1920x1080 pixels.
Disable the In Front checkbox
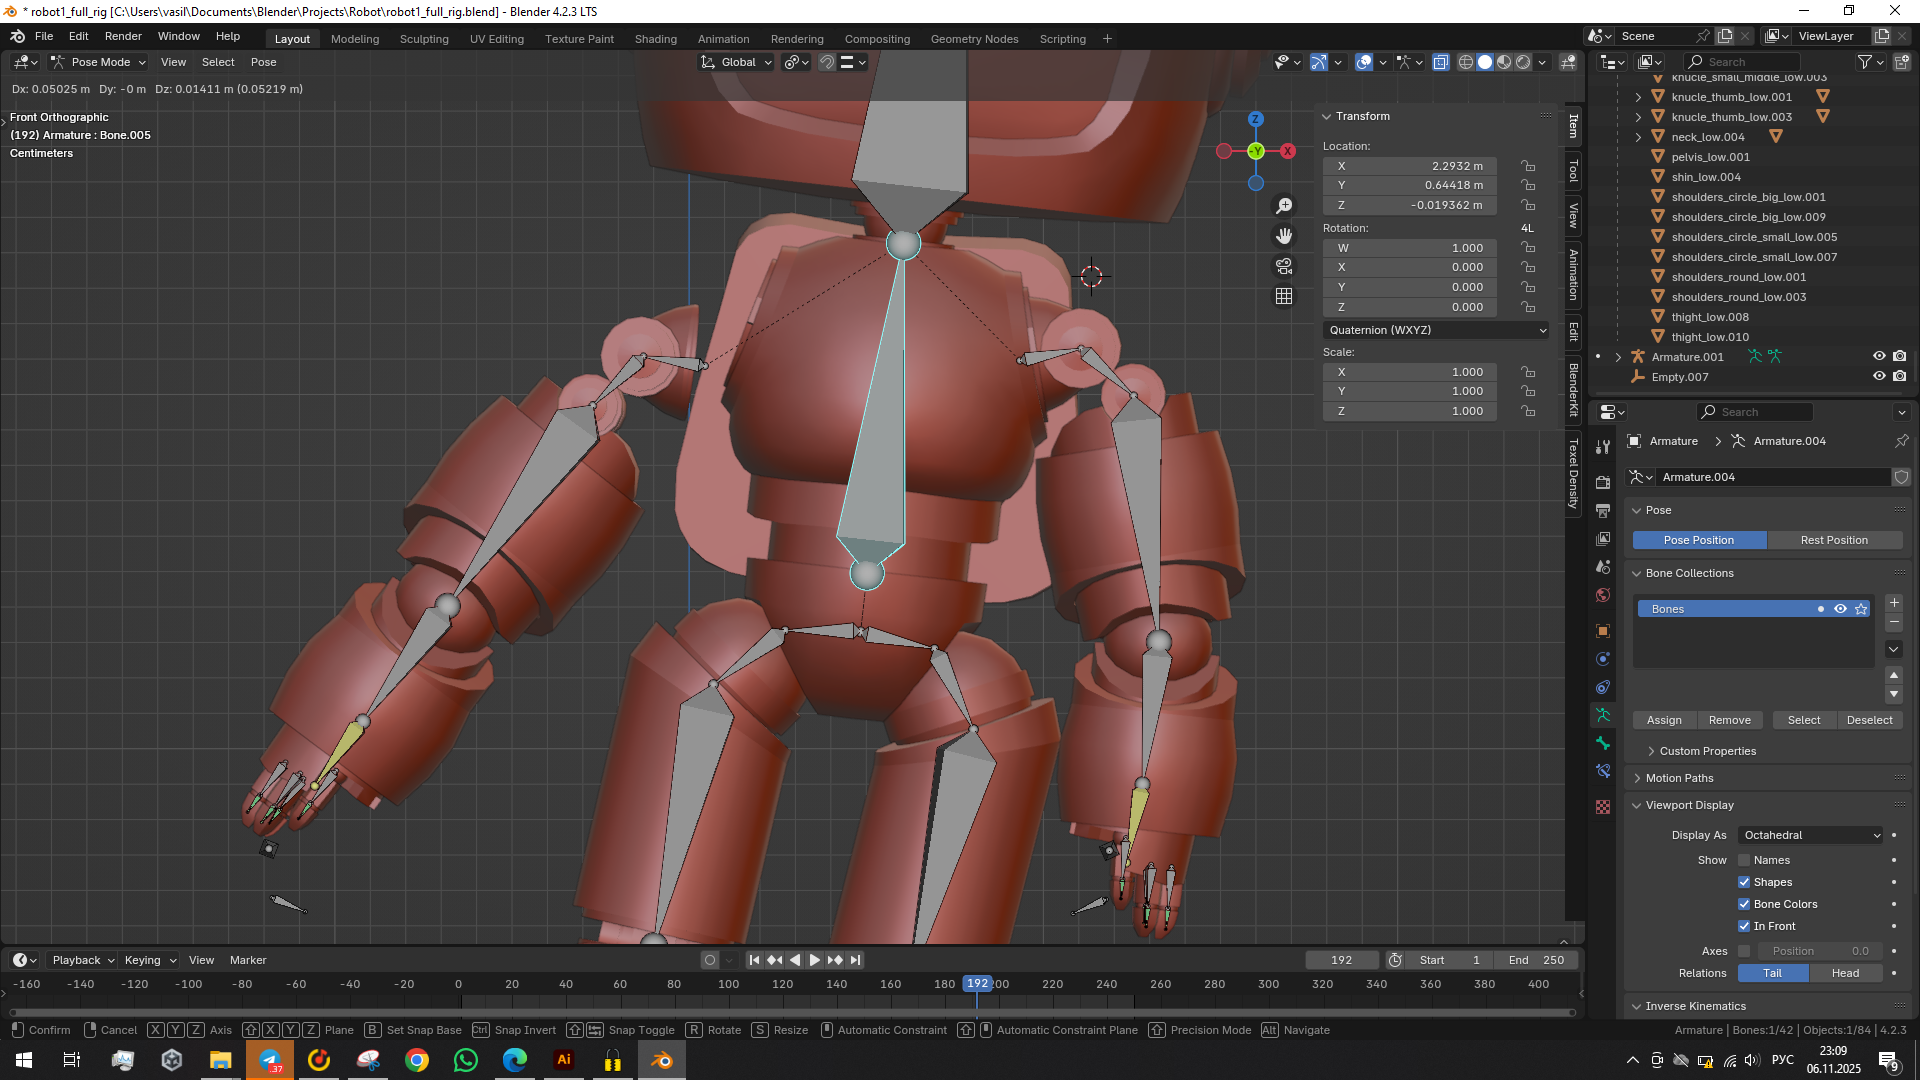pyautogui.click(x=1744, y=926)
